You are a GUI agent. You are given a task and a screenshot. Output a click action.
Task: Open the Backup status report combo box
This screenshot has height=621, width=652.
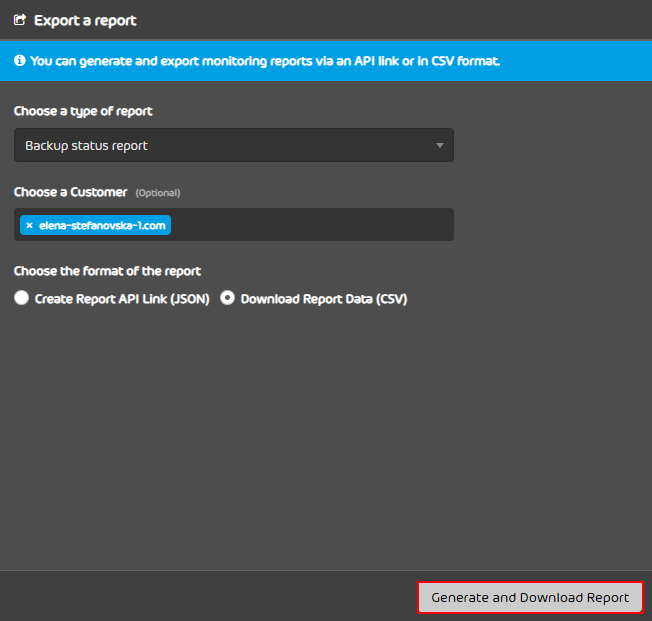click(234, 145)
